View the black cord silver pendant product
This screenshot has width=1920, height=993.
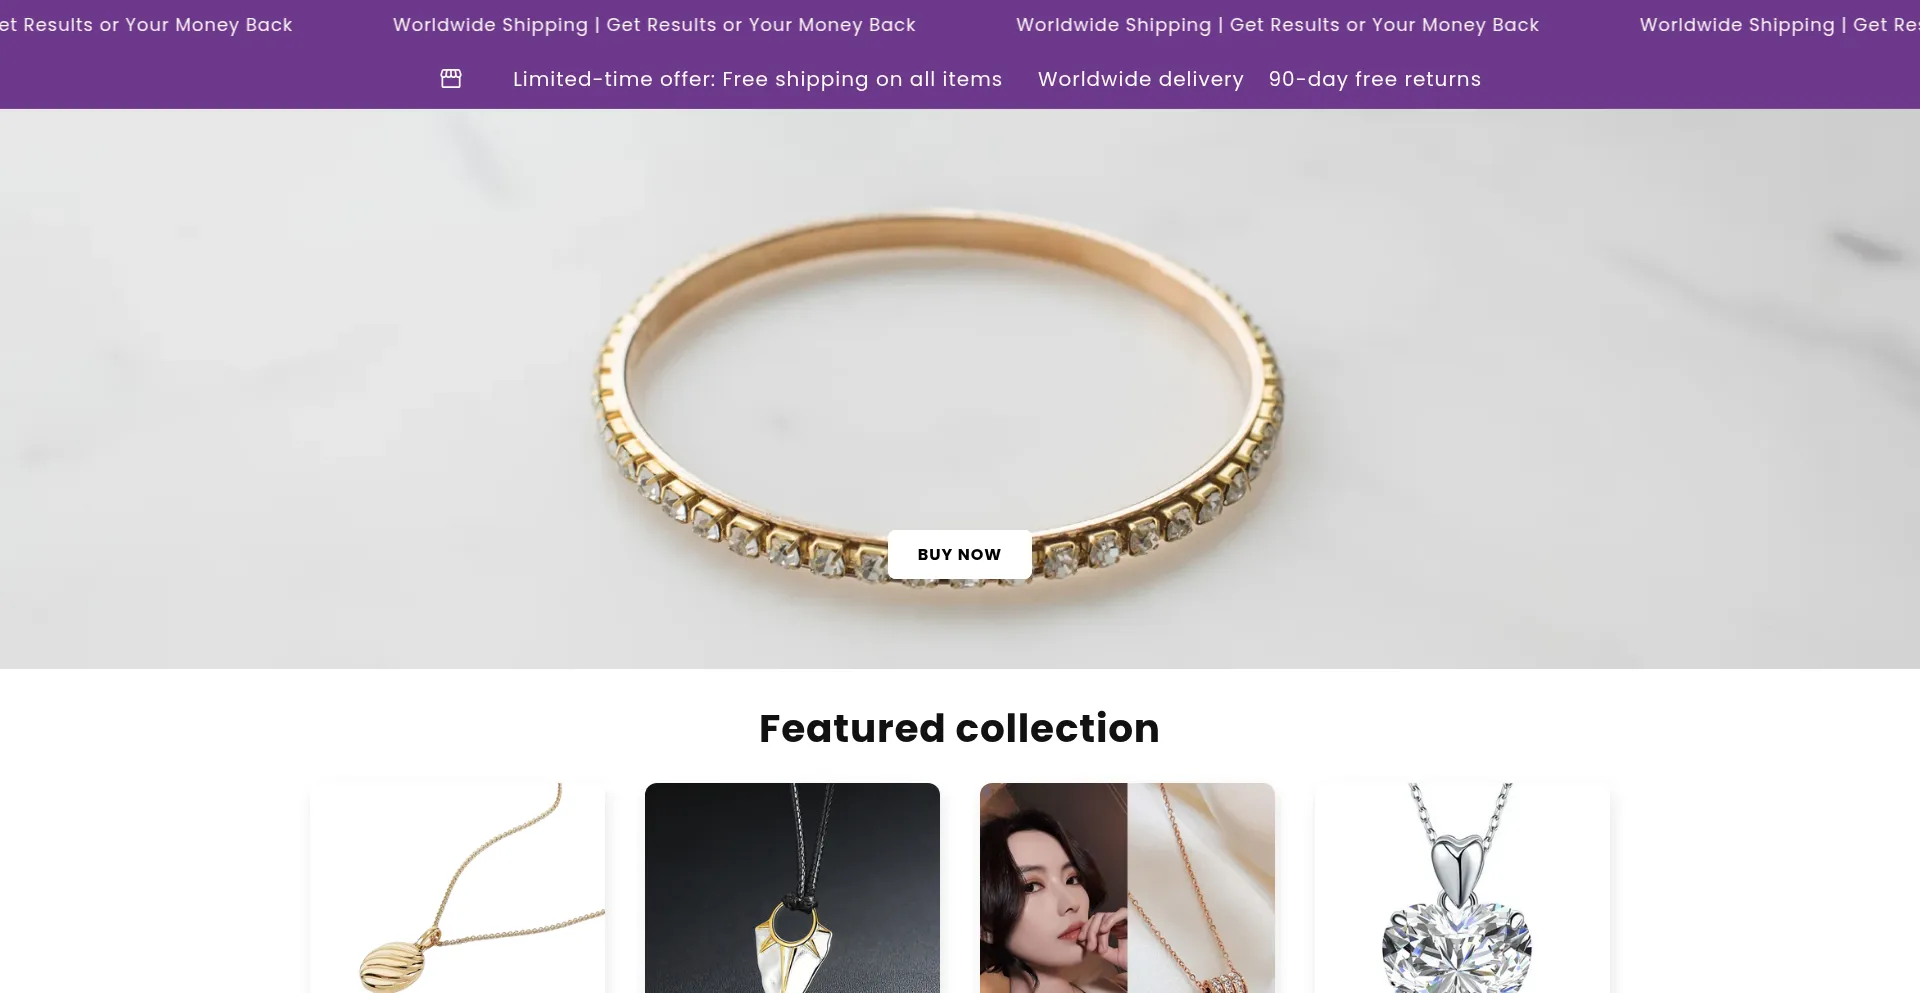[792, 888]
